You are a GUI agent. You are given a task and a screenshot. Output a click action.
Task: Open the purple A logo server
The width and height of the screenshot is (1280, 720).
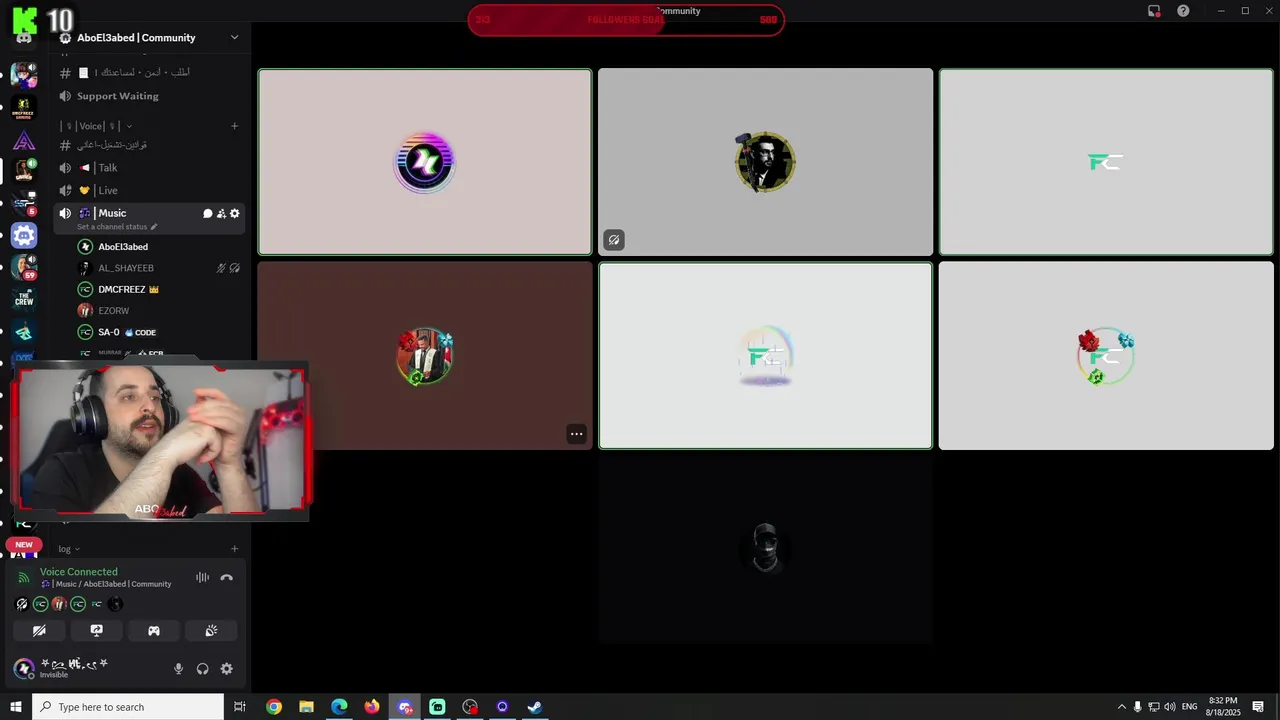pyautogui.click(x=24, y=140)
